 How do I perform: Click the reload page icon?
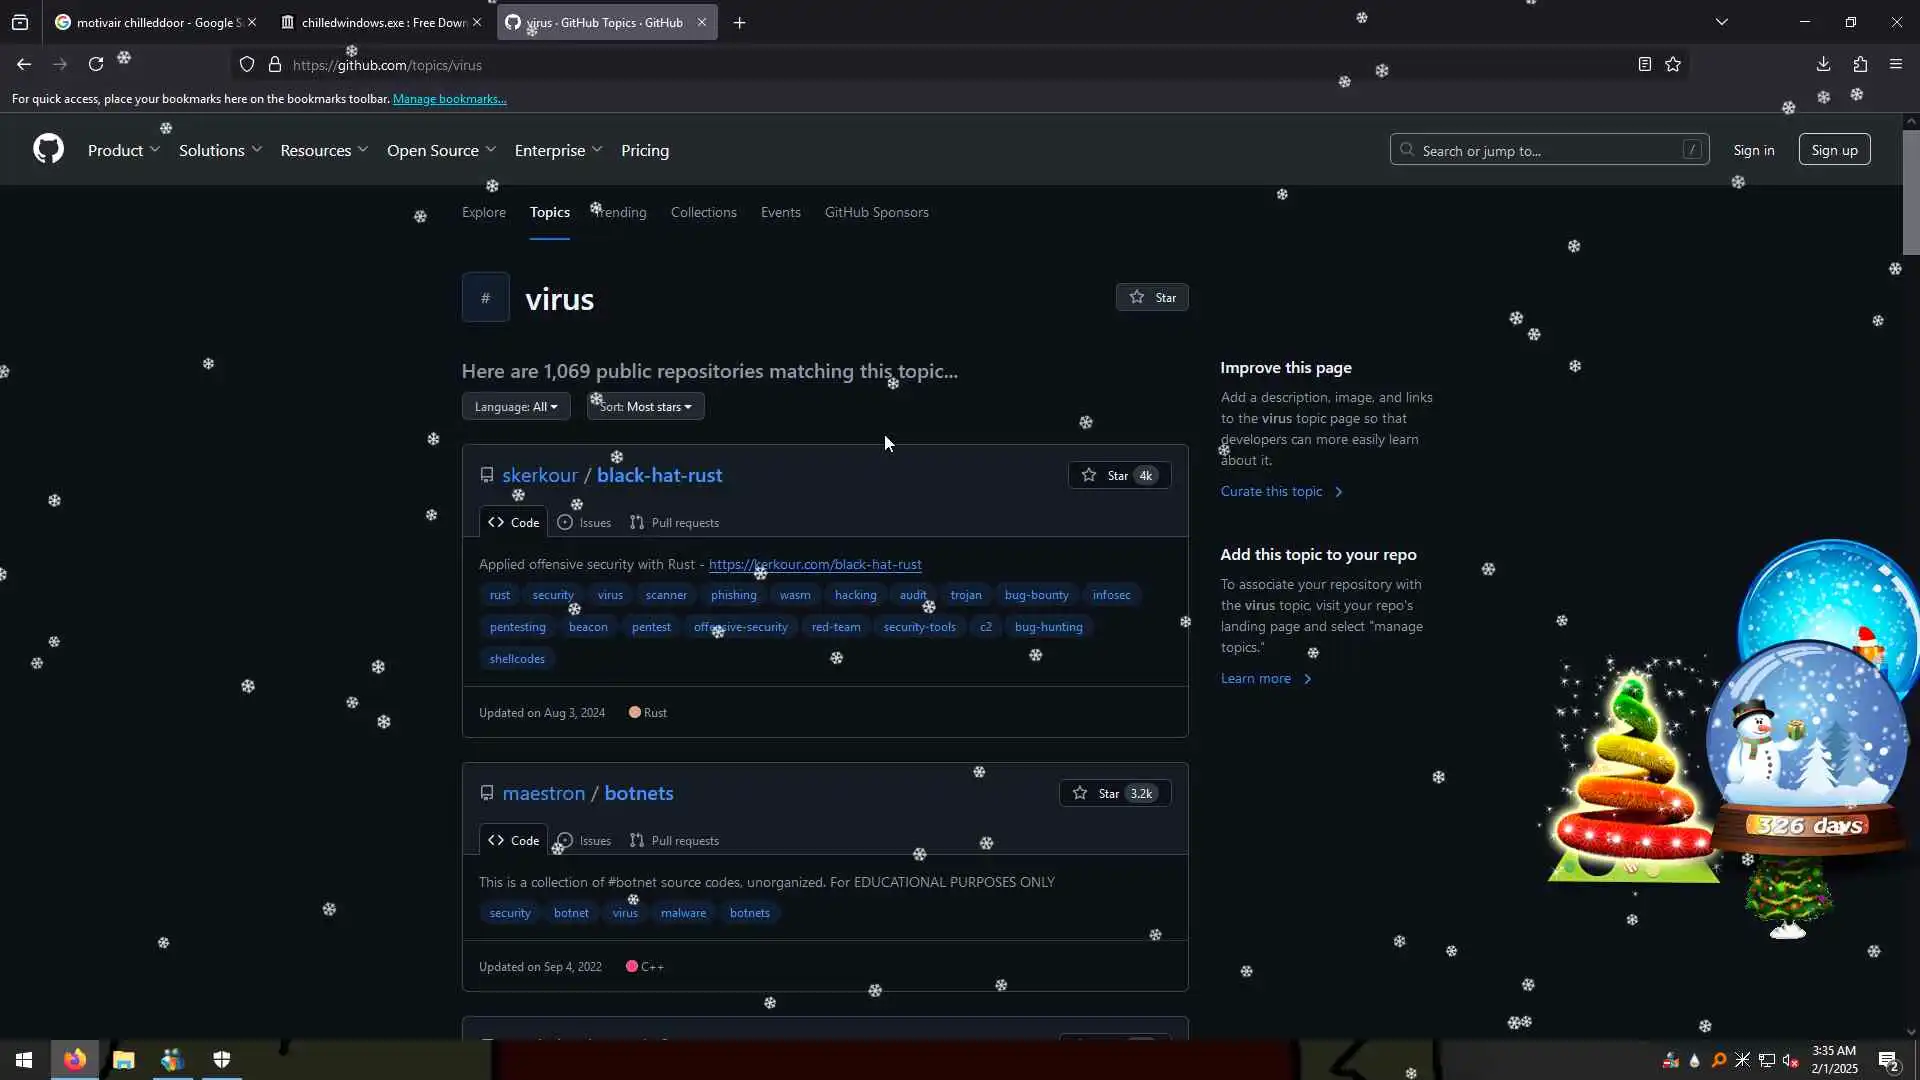click(96, 65)
